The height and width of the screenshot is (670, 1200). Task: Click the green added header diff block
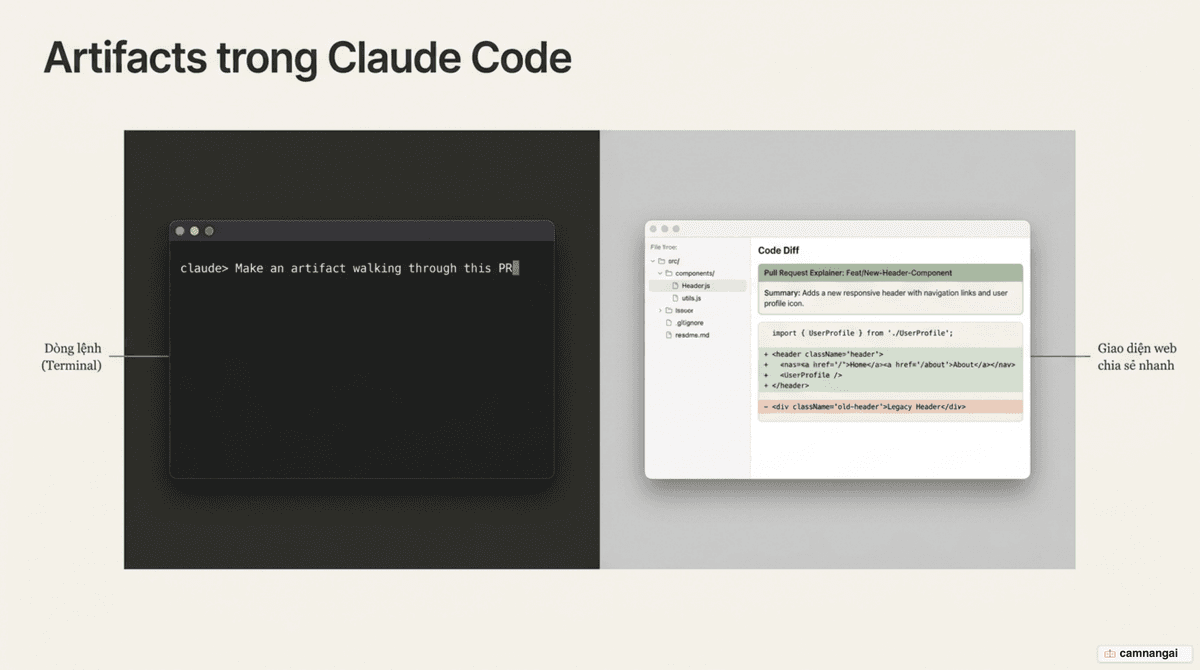890,370
